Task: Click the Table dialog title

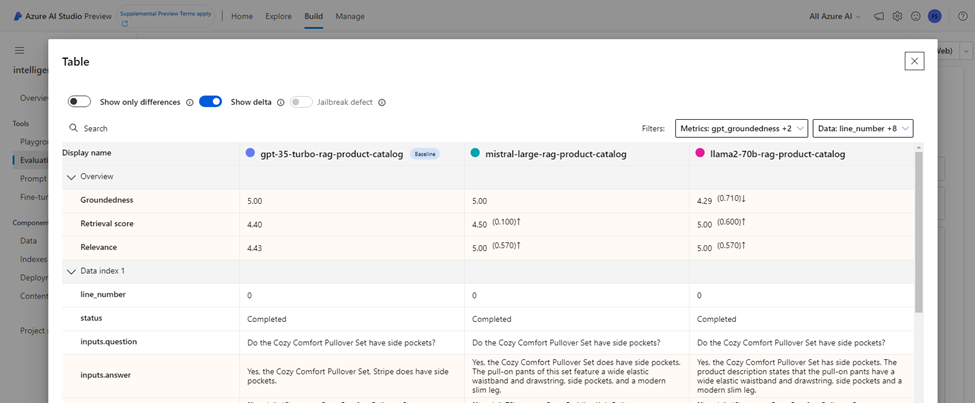Action: point(76,62)
